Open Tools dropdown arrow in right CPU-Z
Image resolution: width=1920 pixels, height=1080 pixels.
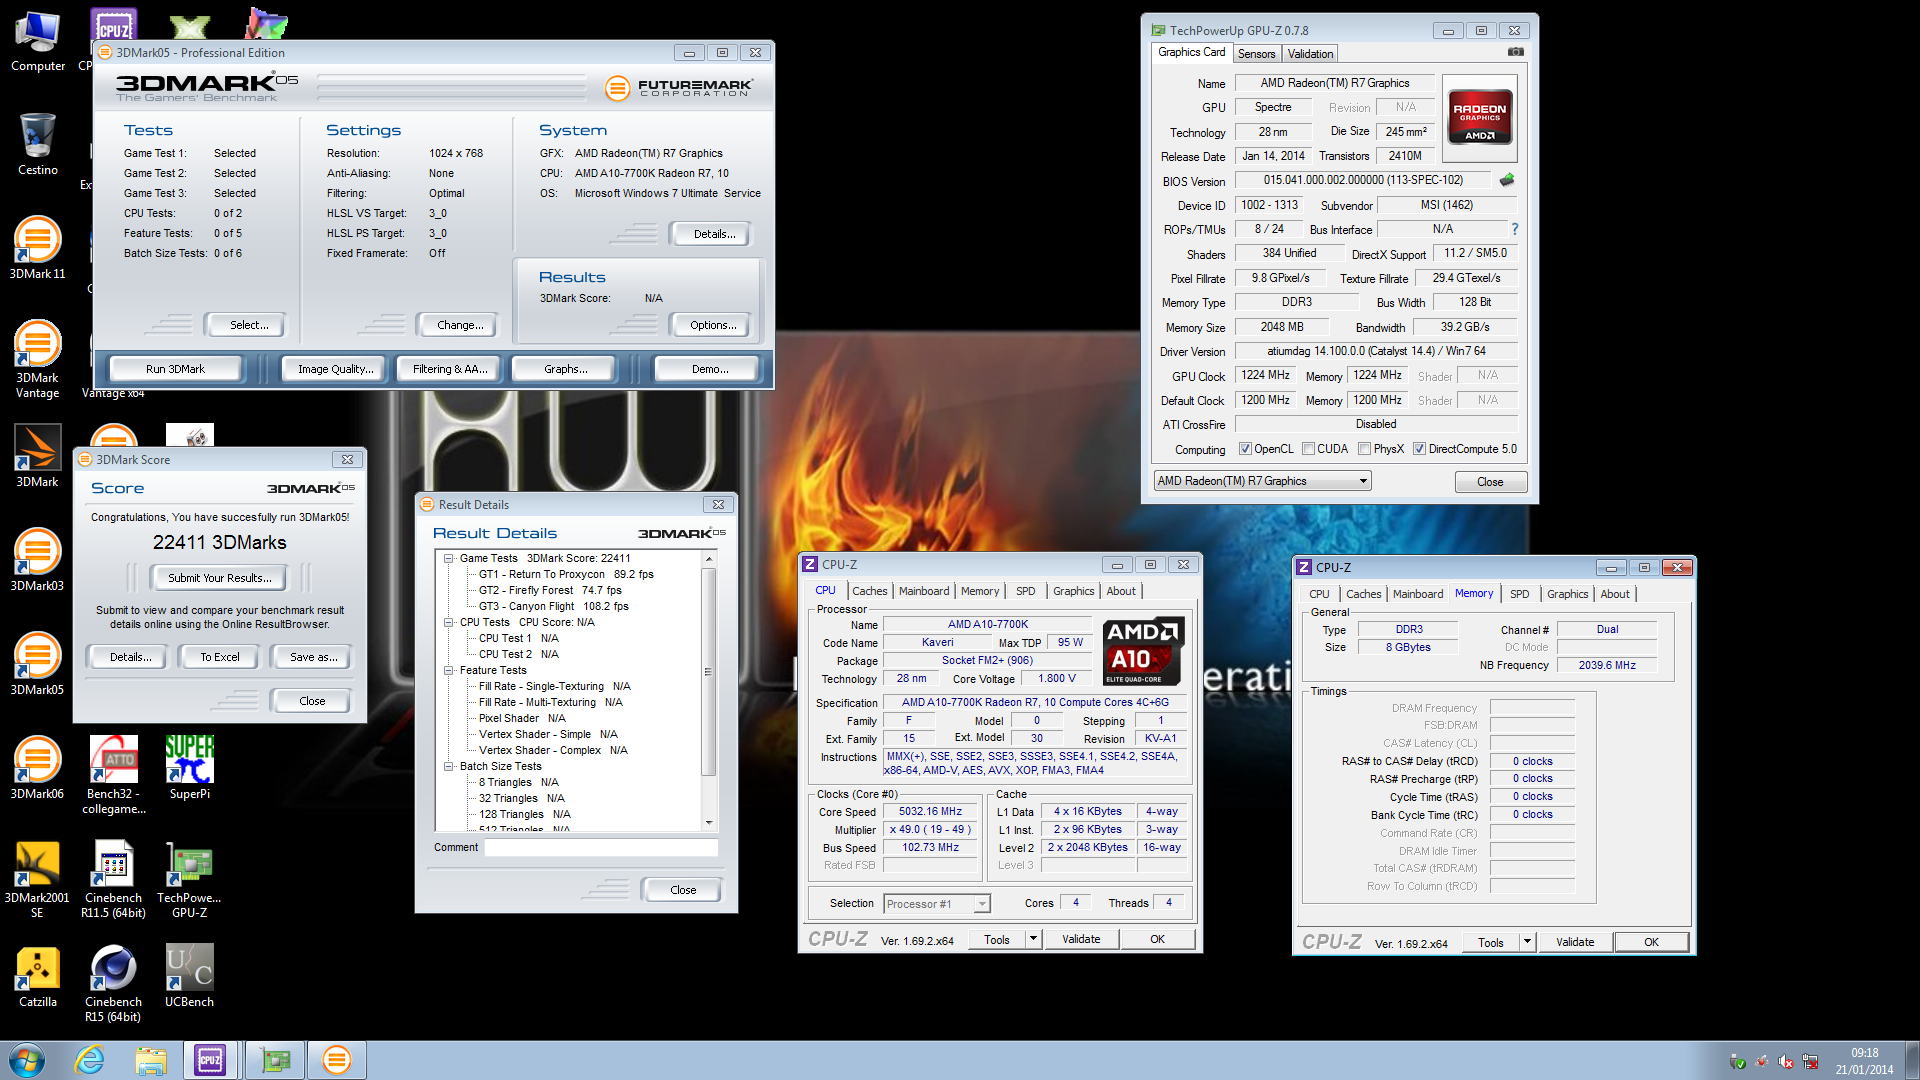point(1527,942)
